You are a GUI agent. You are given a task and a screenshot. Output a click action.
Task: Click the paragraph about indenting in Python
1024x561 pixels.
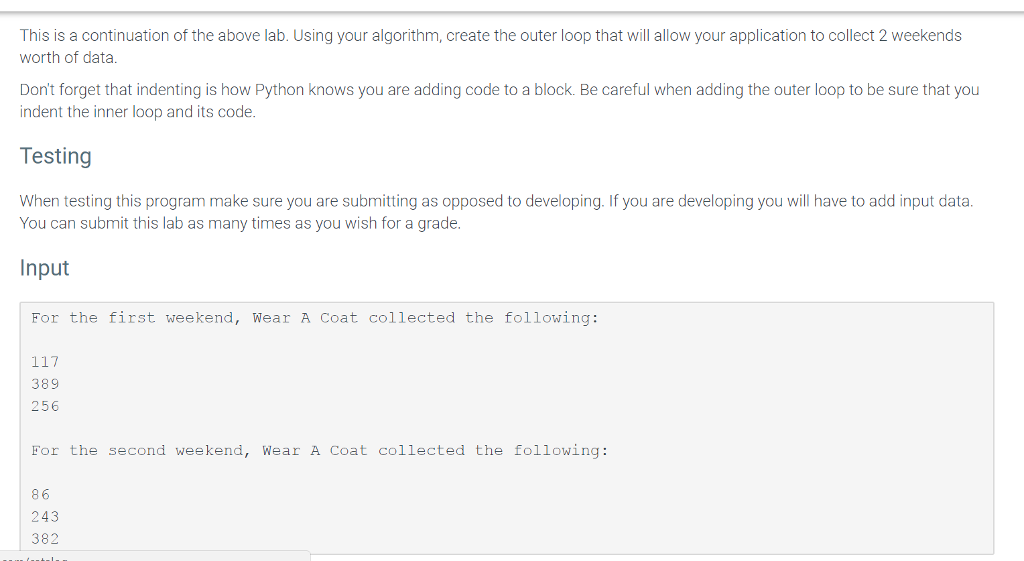pos(499,90)
